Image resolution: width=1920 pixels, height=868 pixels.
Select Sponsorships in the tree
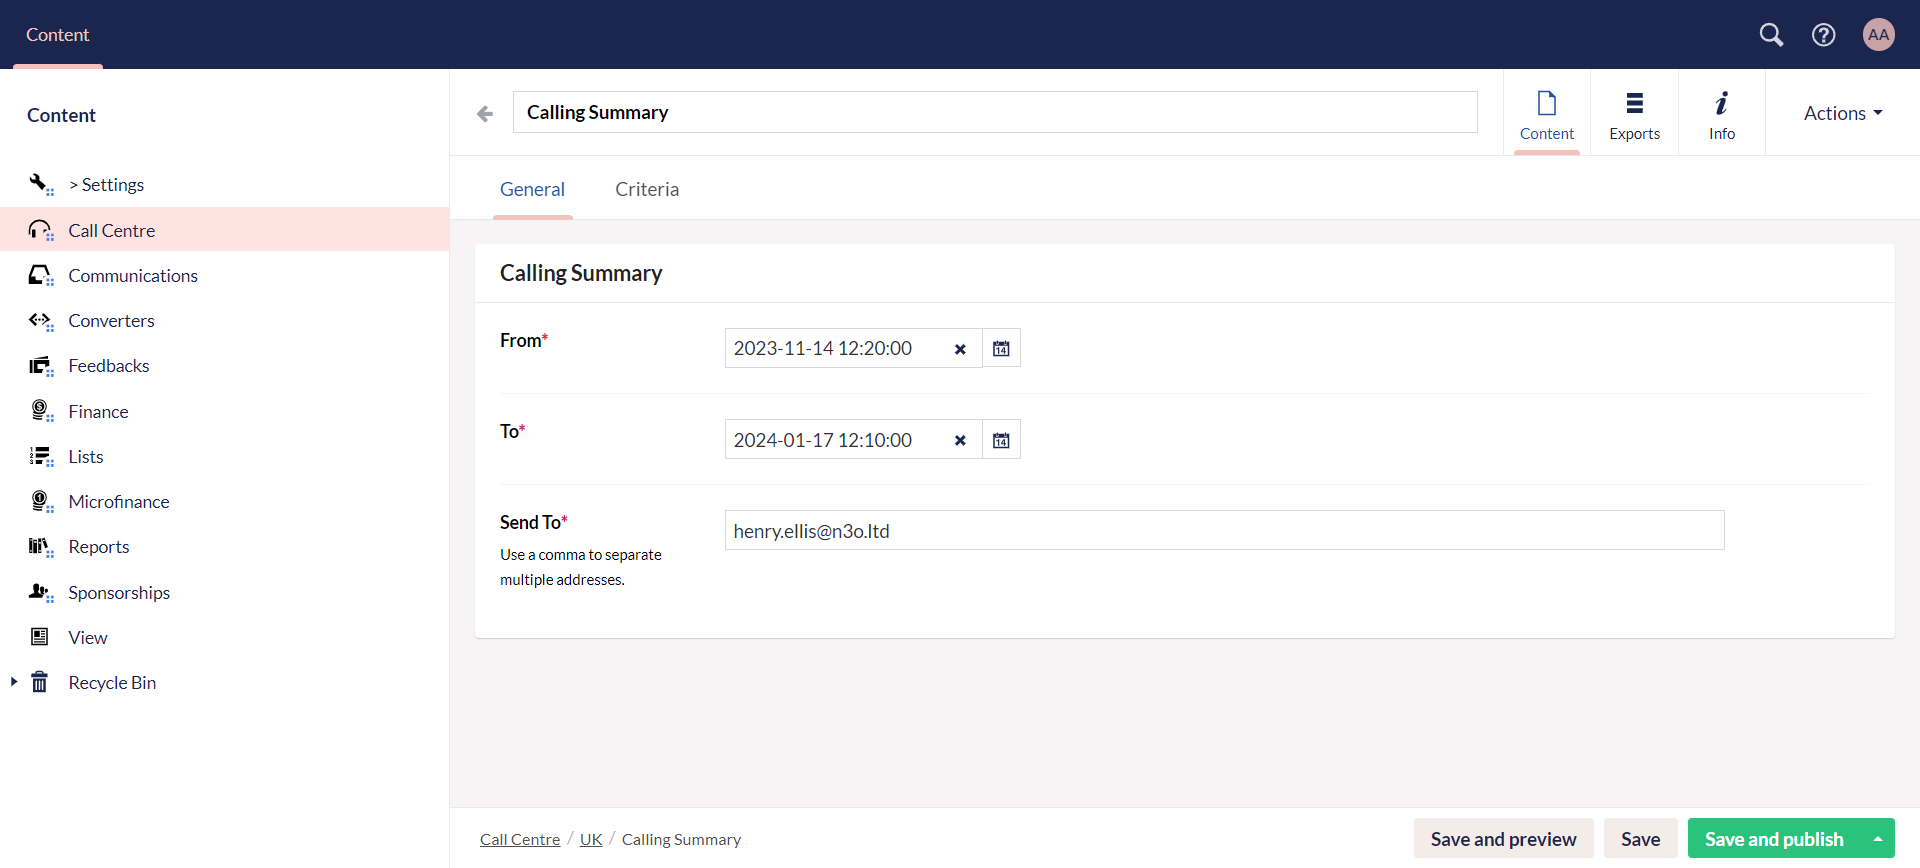click(119, 592)
